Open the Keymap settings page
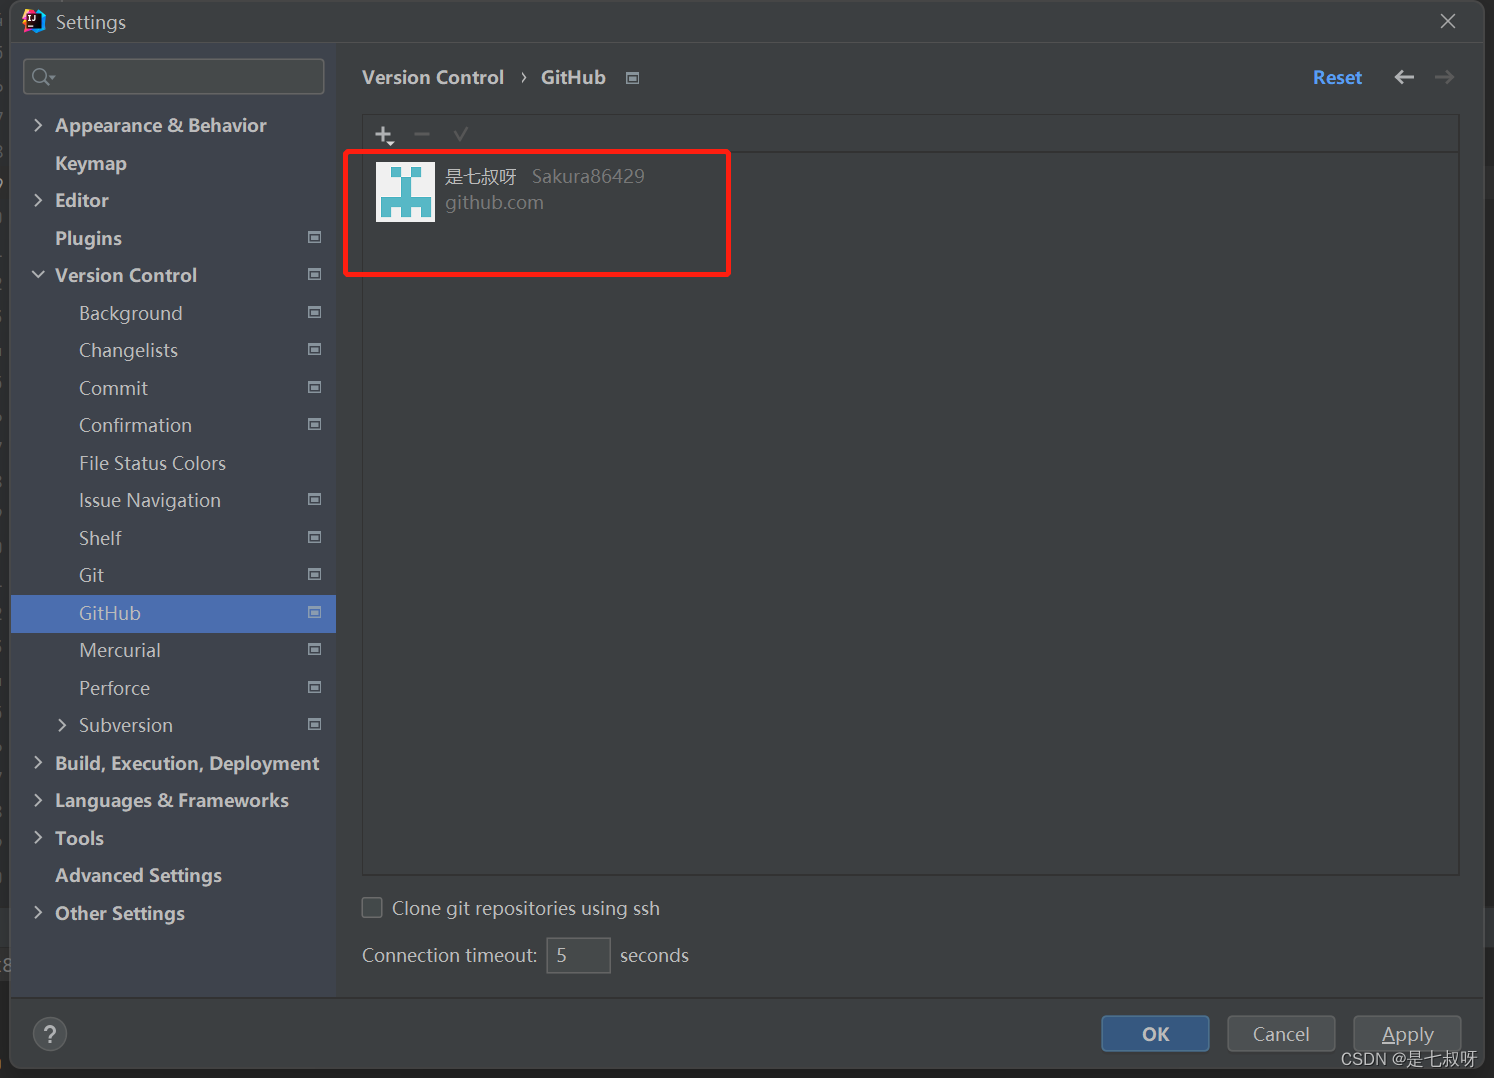The image size is (1494, 1078). [x=91, y=163]
